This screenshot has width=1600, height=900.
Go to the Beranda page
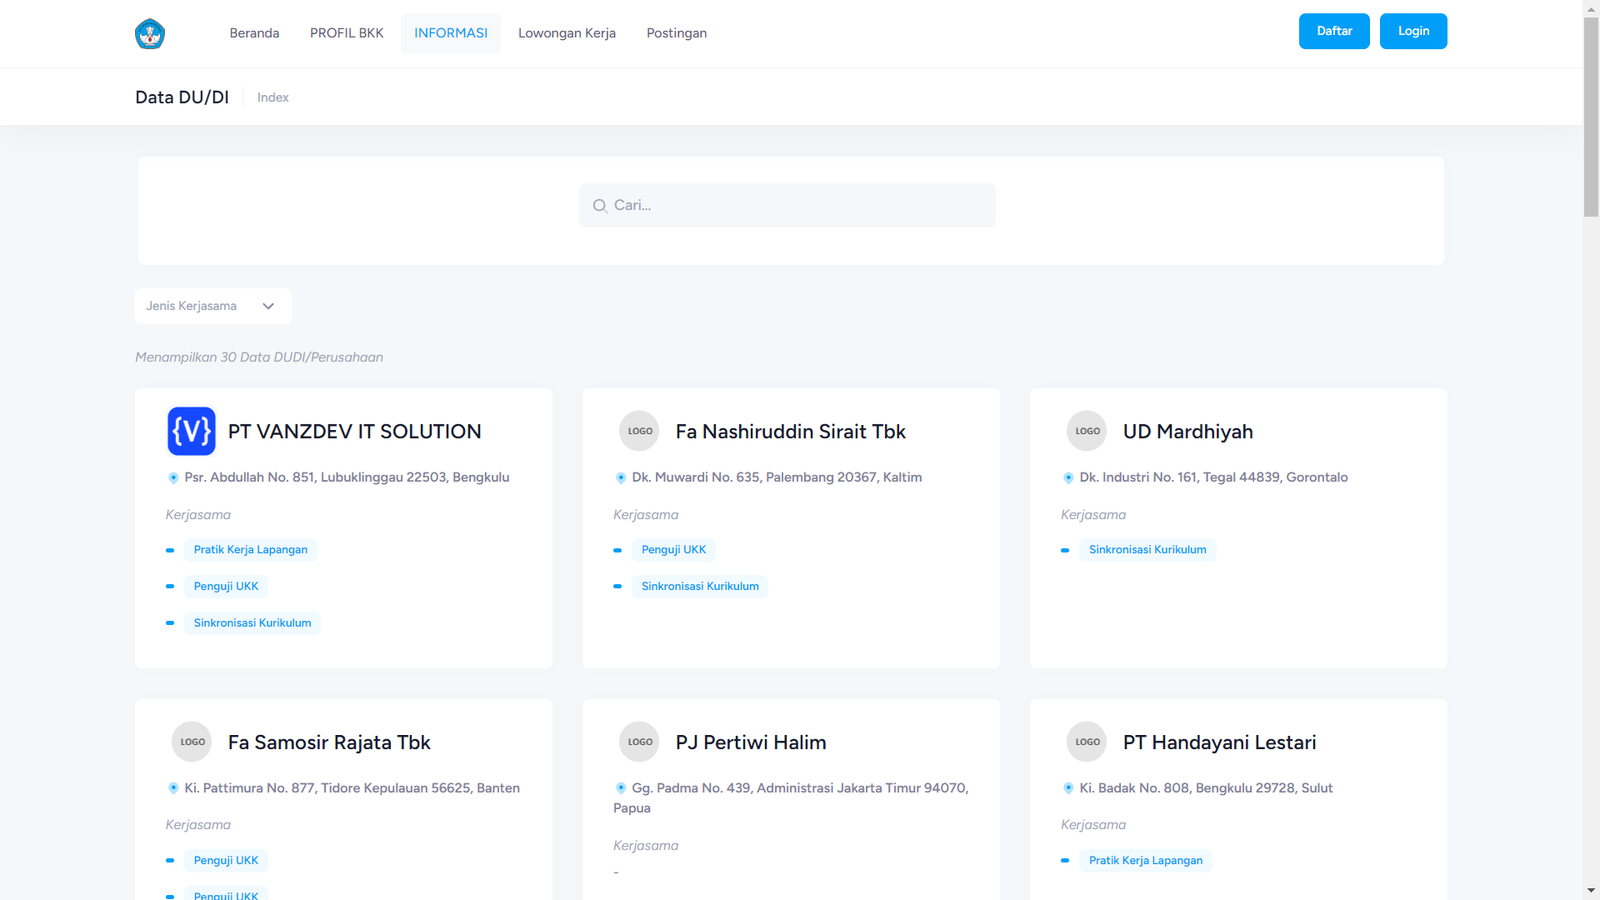click(254, 33)
